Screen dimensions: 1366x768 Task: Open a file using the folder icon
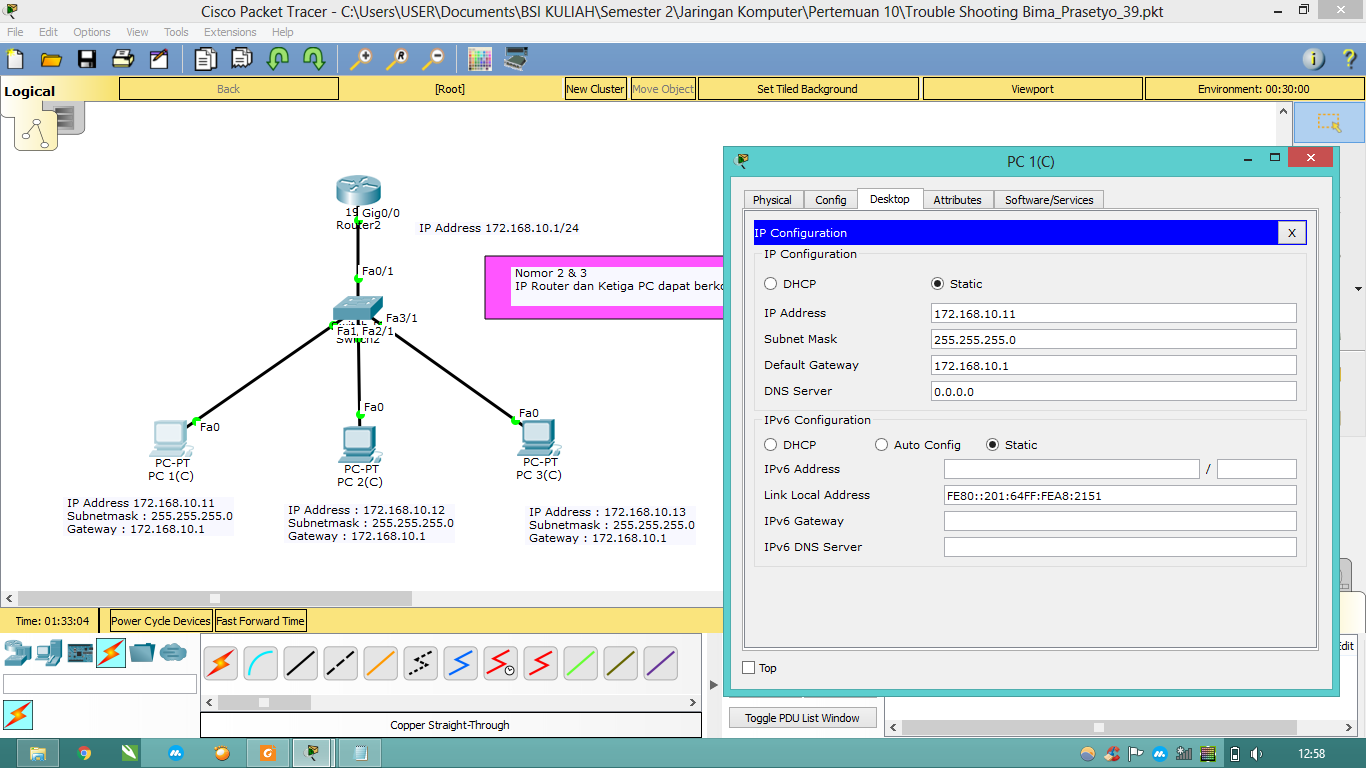point(51,59)
